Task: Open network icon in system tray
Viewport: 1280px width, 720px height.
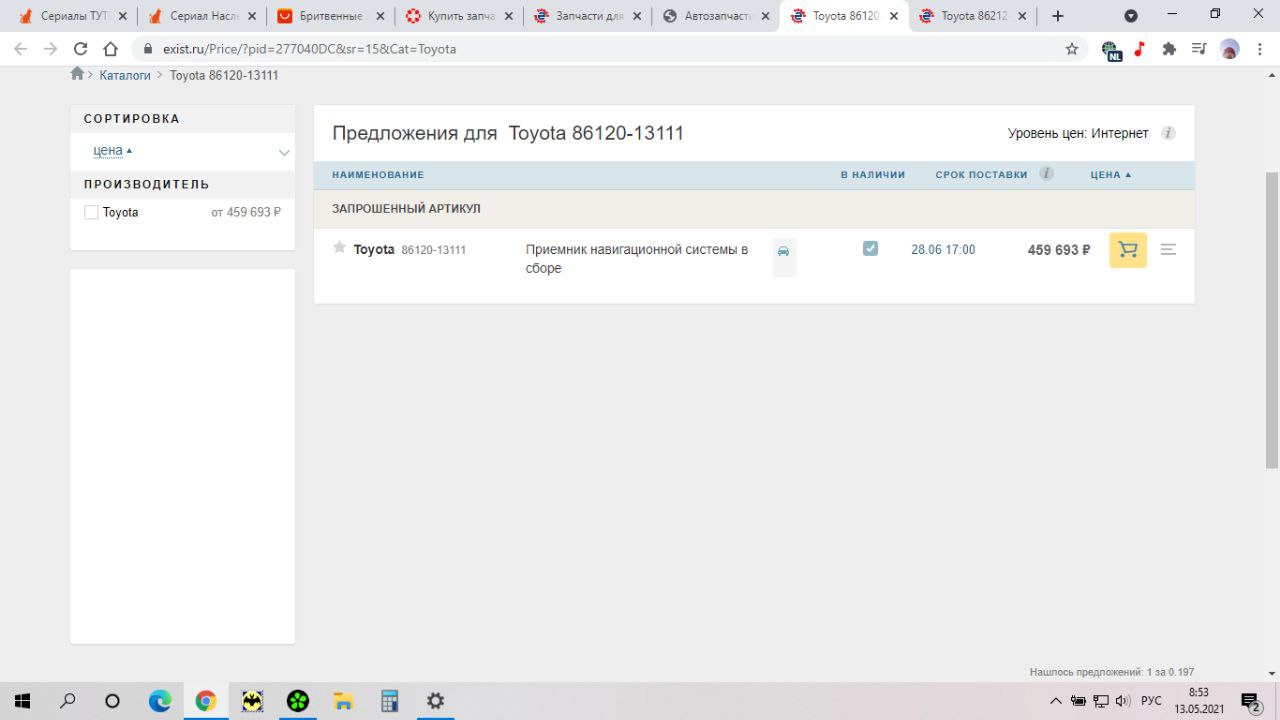Action: click(x=1101, y=701)
